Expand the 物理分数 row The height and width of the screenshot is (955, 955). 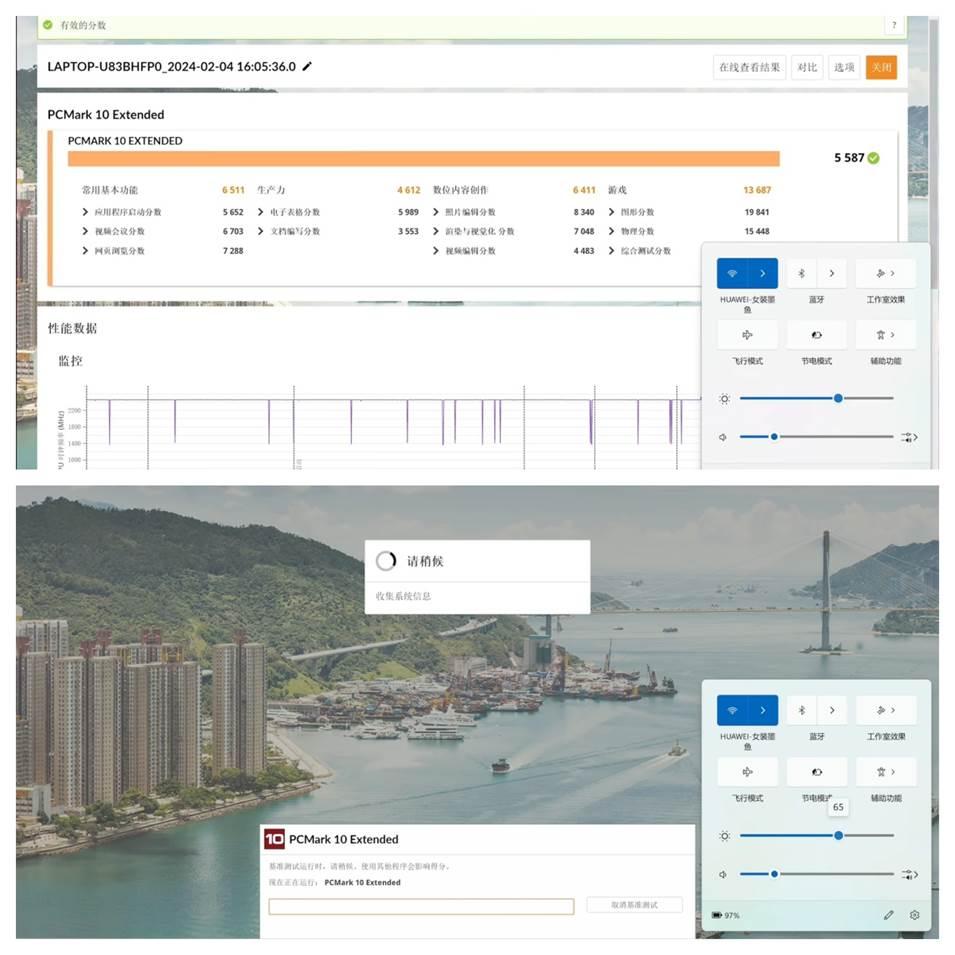[x=611, y=231]
